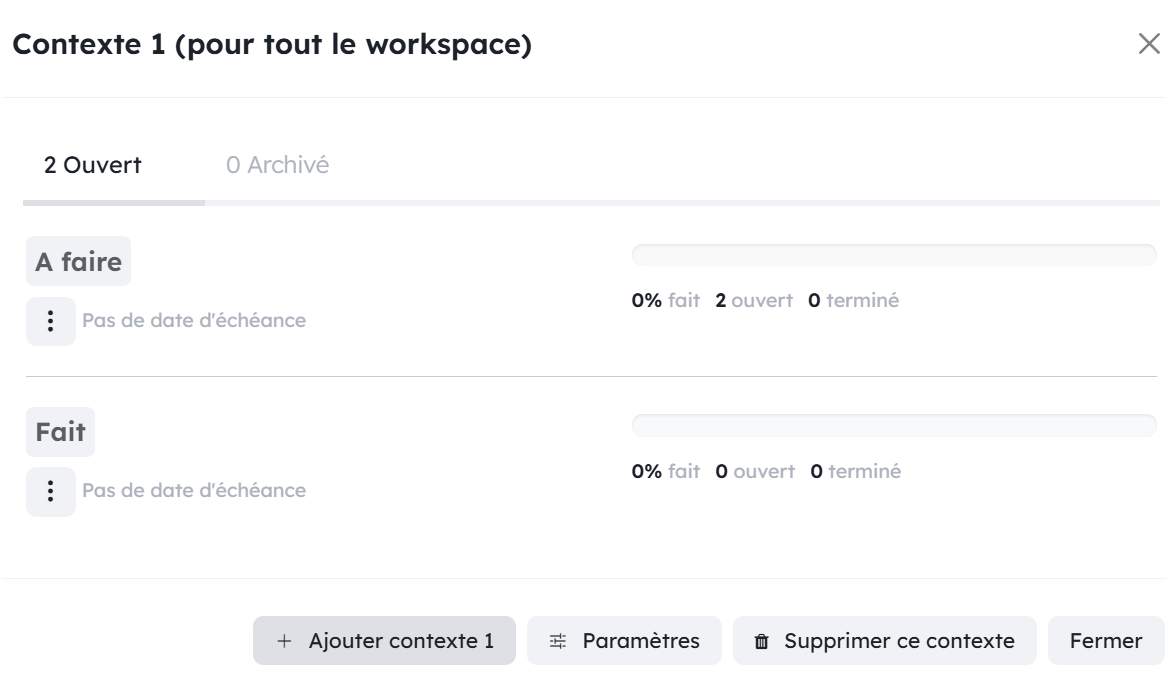Click the Fermer button
The height and width of the screenshot is (693, 1168).
pyautogui.click(x=1106, y=640)
